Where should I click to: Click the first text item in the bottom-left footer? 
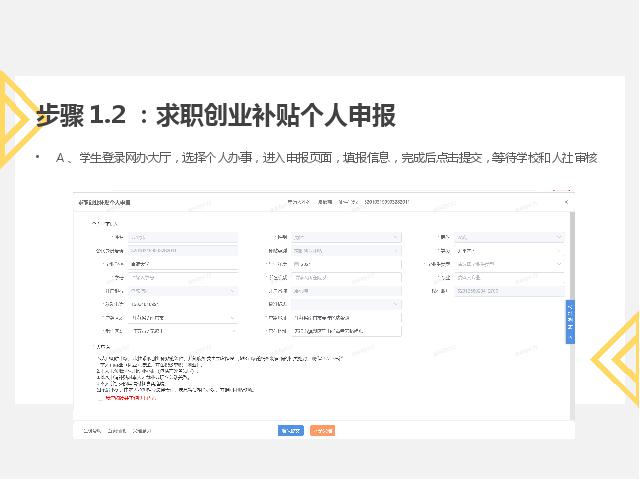(x=93, y=431)
